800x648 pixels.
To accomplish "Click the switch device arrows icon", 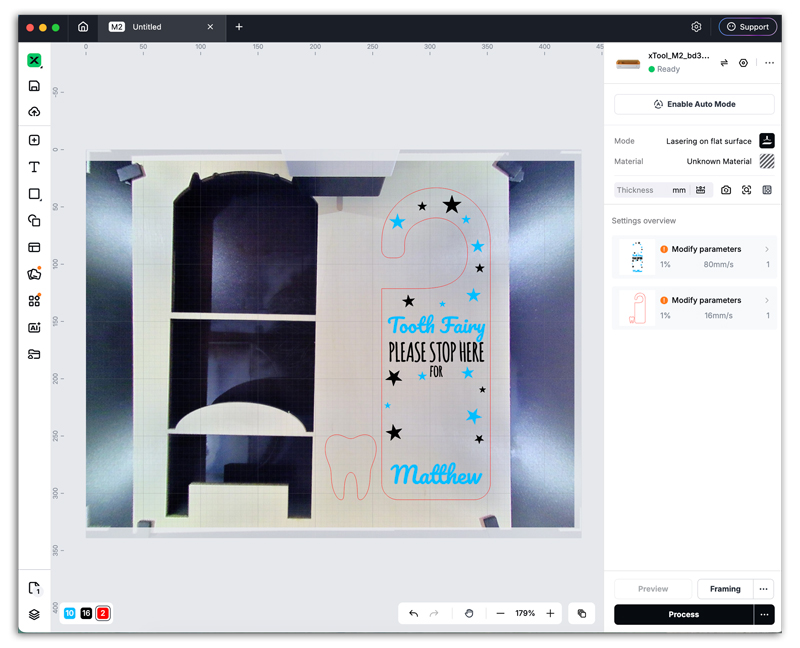I will (724, 63).
